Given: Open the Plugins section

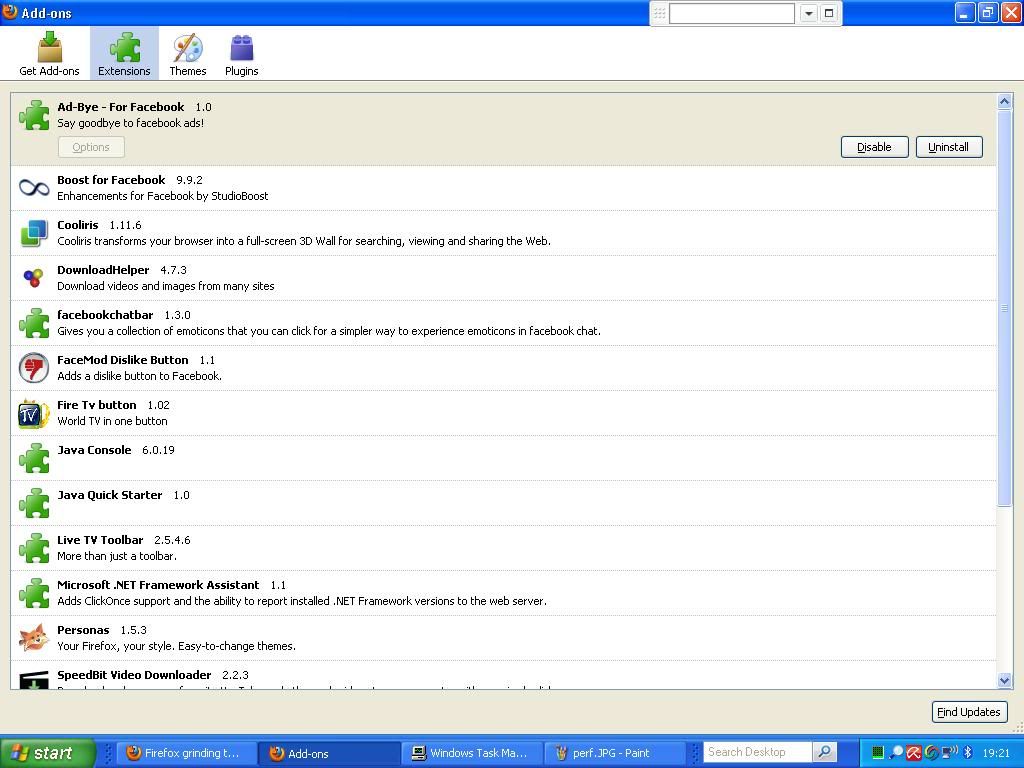Looking at the screenshot, I should coord(241,54).
